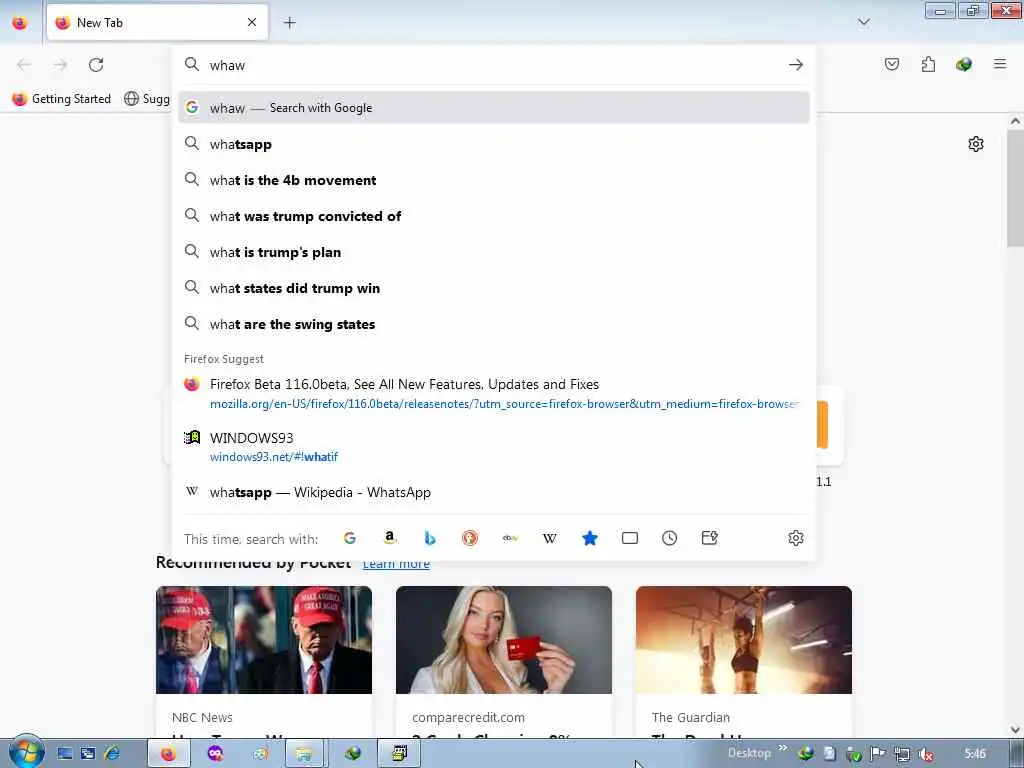
Task: Click the Action Center flag tray icon
Action: point(877,754)
